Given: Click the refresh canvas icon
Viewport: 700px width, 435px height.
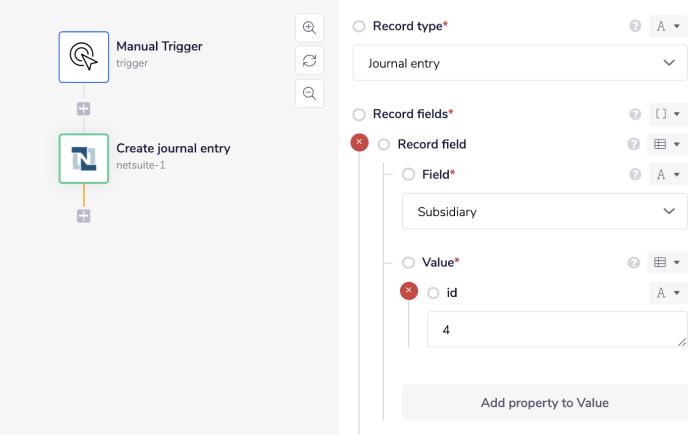Looking at the screenshot, I should coord(310,60).
